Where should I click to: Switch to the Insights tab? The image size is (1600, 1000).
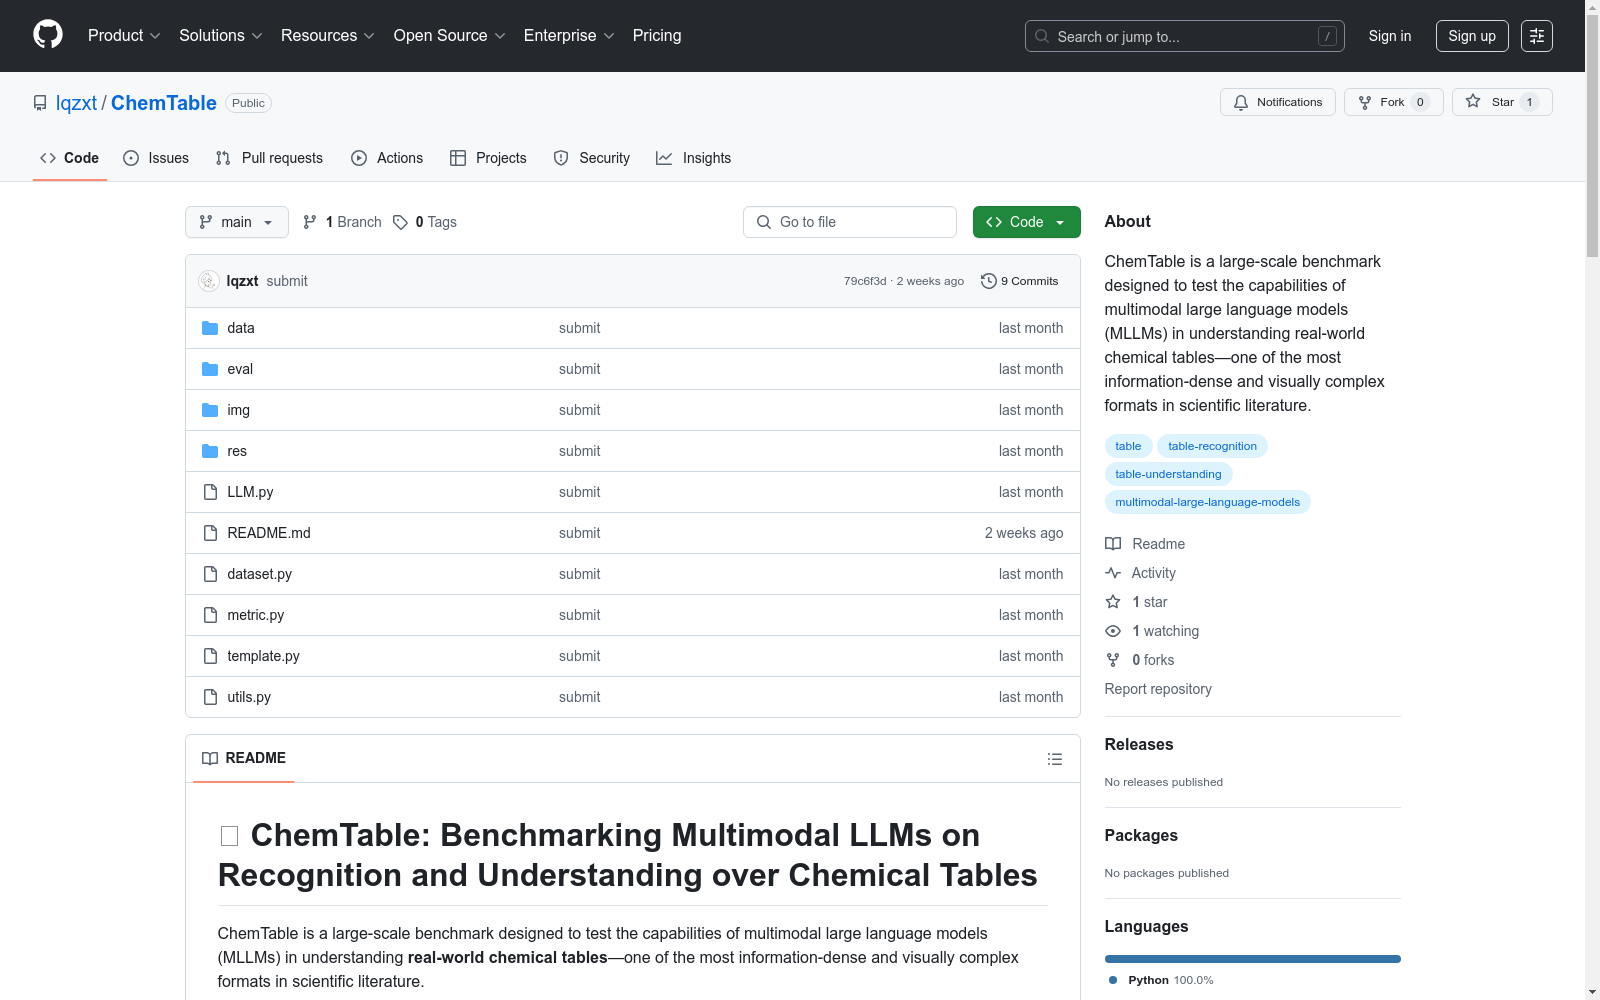click(693, 158)
